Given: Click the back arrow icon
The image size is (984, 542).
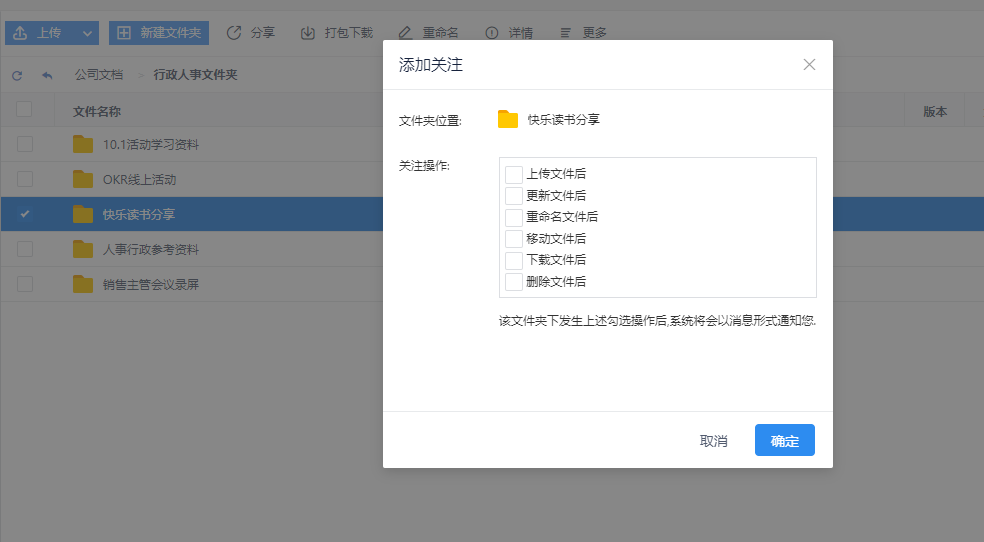Looking at the screenshot, I should click(47, 75).
